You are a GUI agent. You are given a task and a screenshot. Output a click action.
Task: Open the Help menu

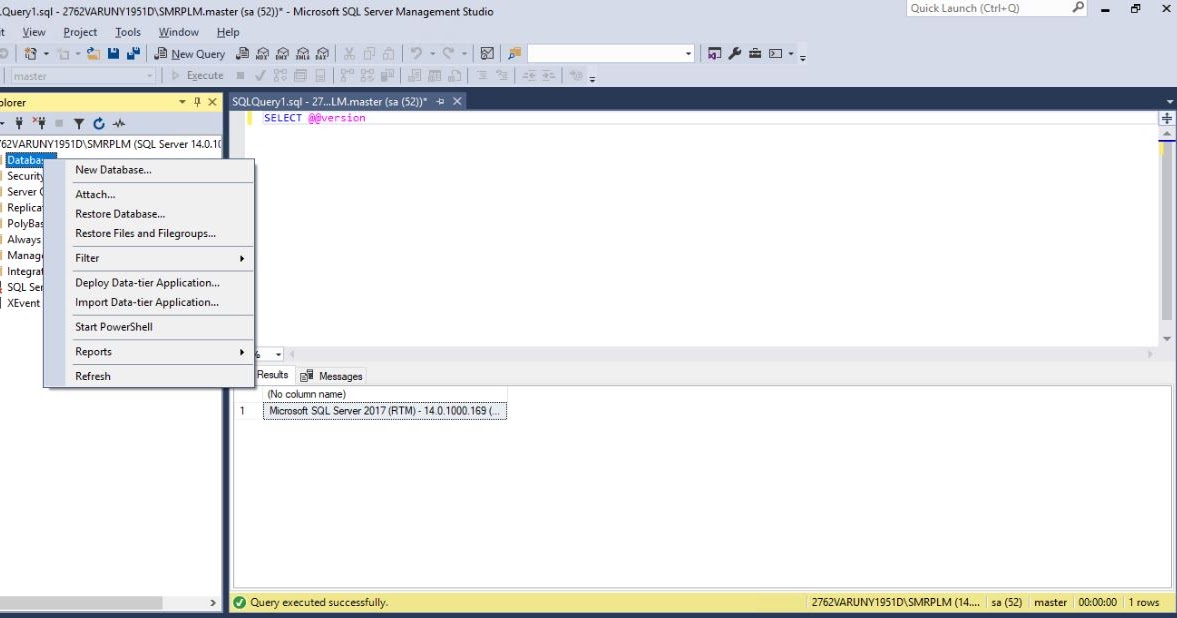(228, 32)
